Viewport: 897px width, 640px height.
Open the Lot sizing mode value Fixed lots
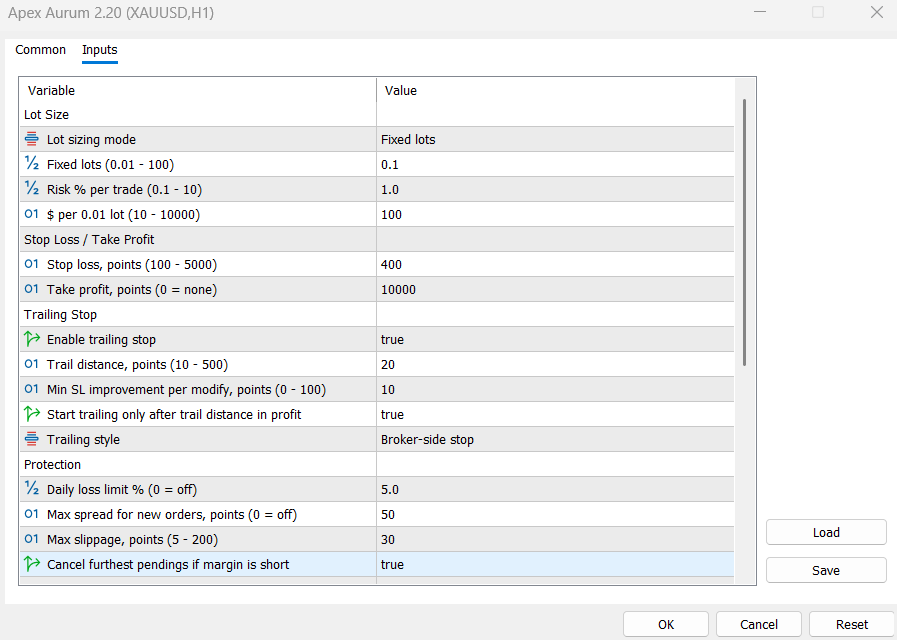point(555,139)
